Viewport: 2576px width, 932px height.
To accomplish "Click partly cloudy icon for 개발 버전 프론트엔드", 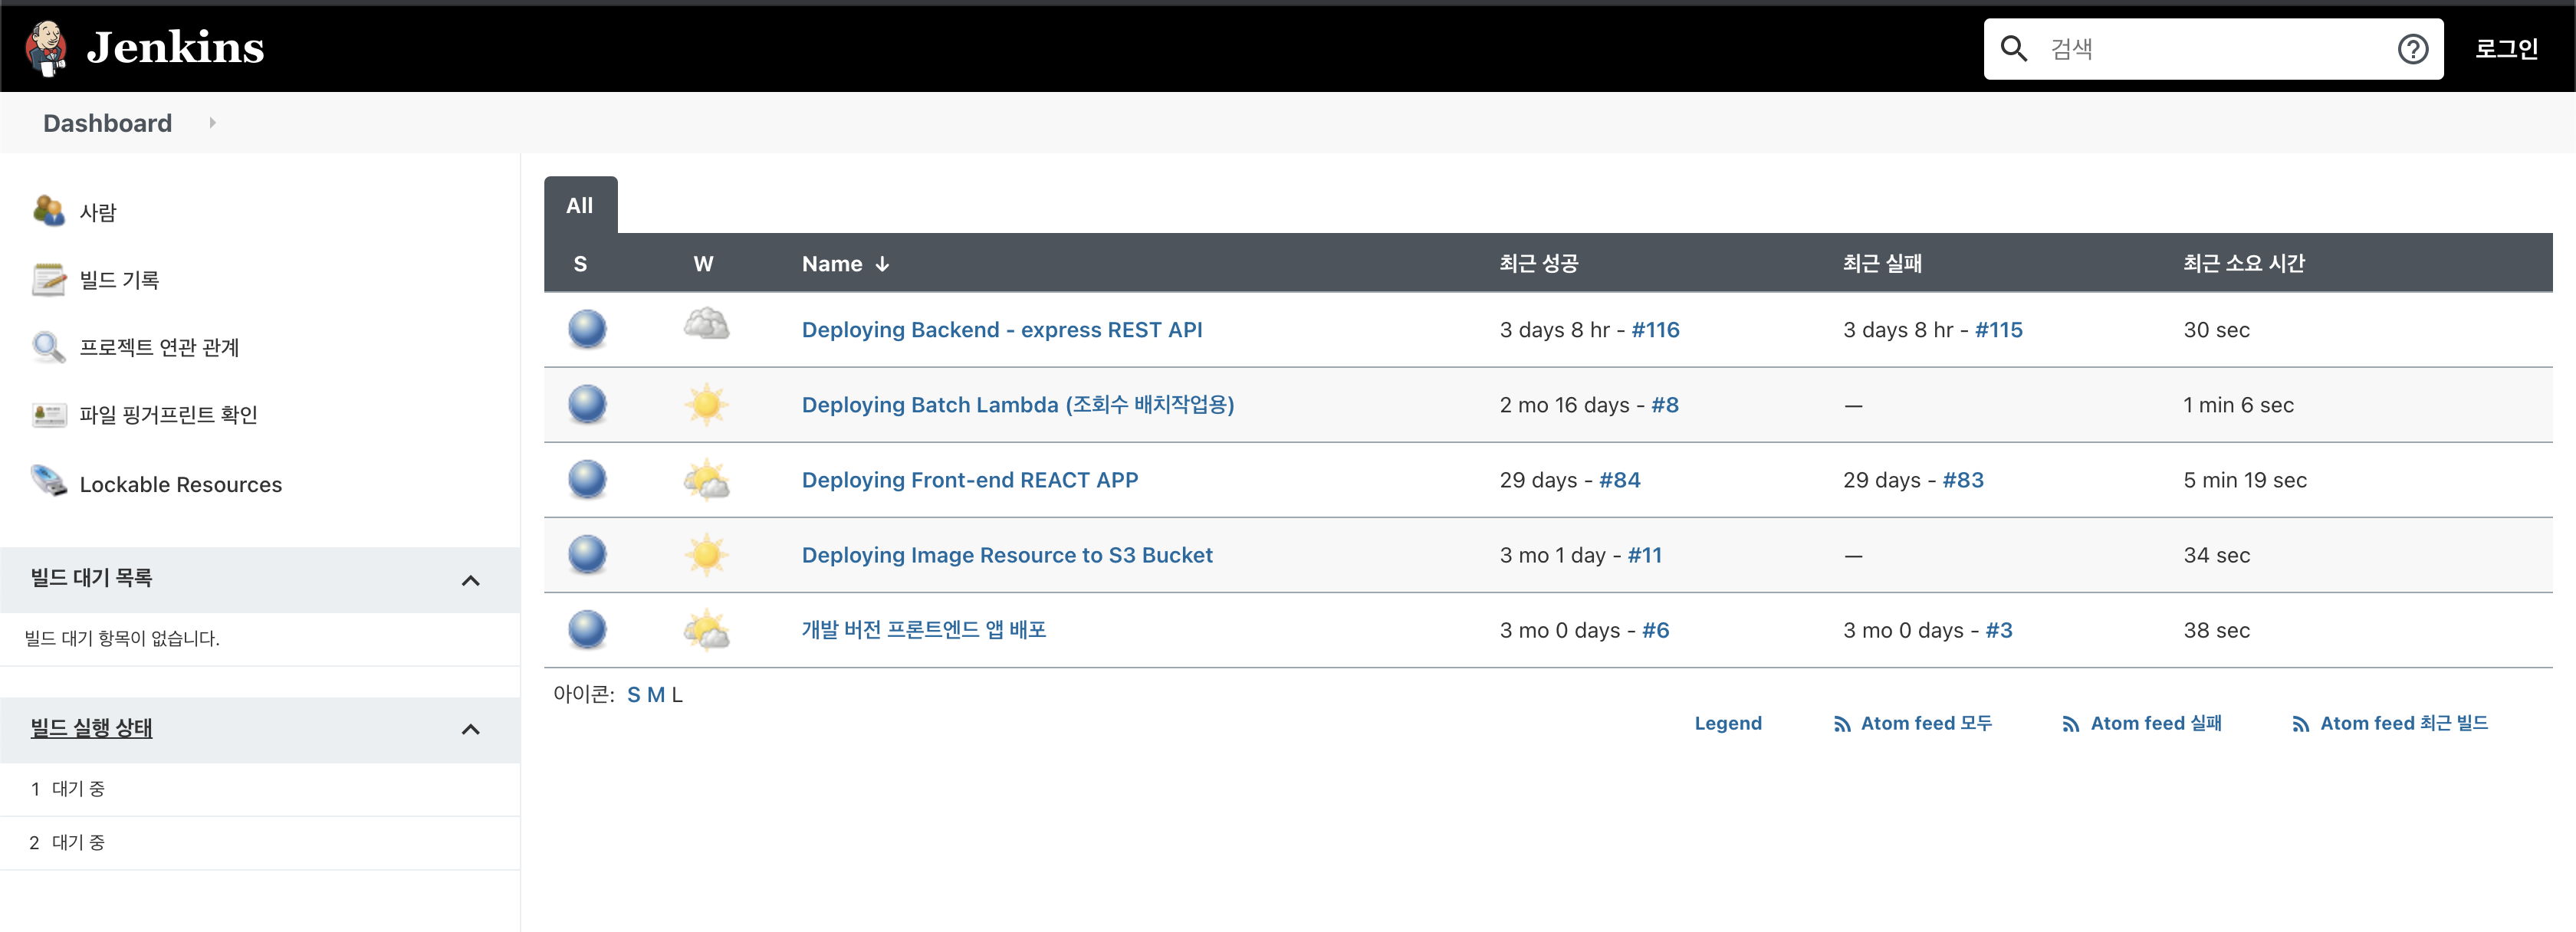I will [x=706, y=630].
